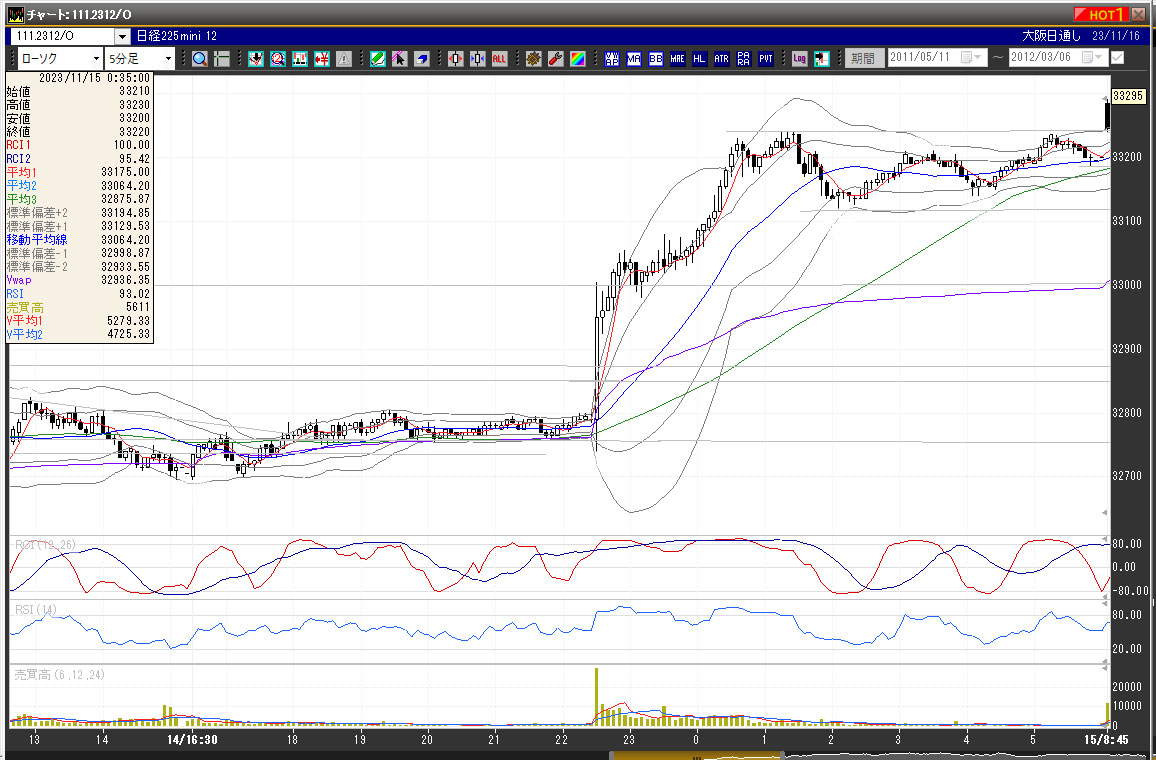This screenshot has height=760, width=1156.
Task: Toggle the crosshair cursor icon
Action: click(222, 59)
